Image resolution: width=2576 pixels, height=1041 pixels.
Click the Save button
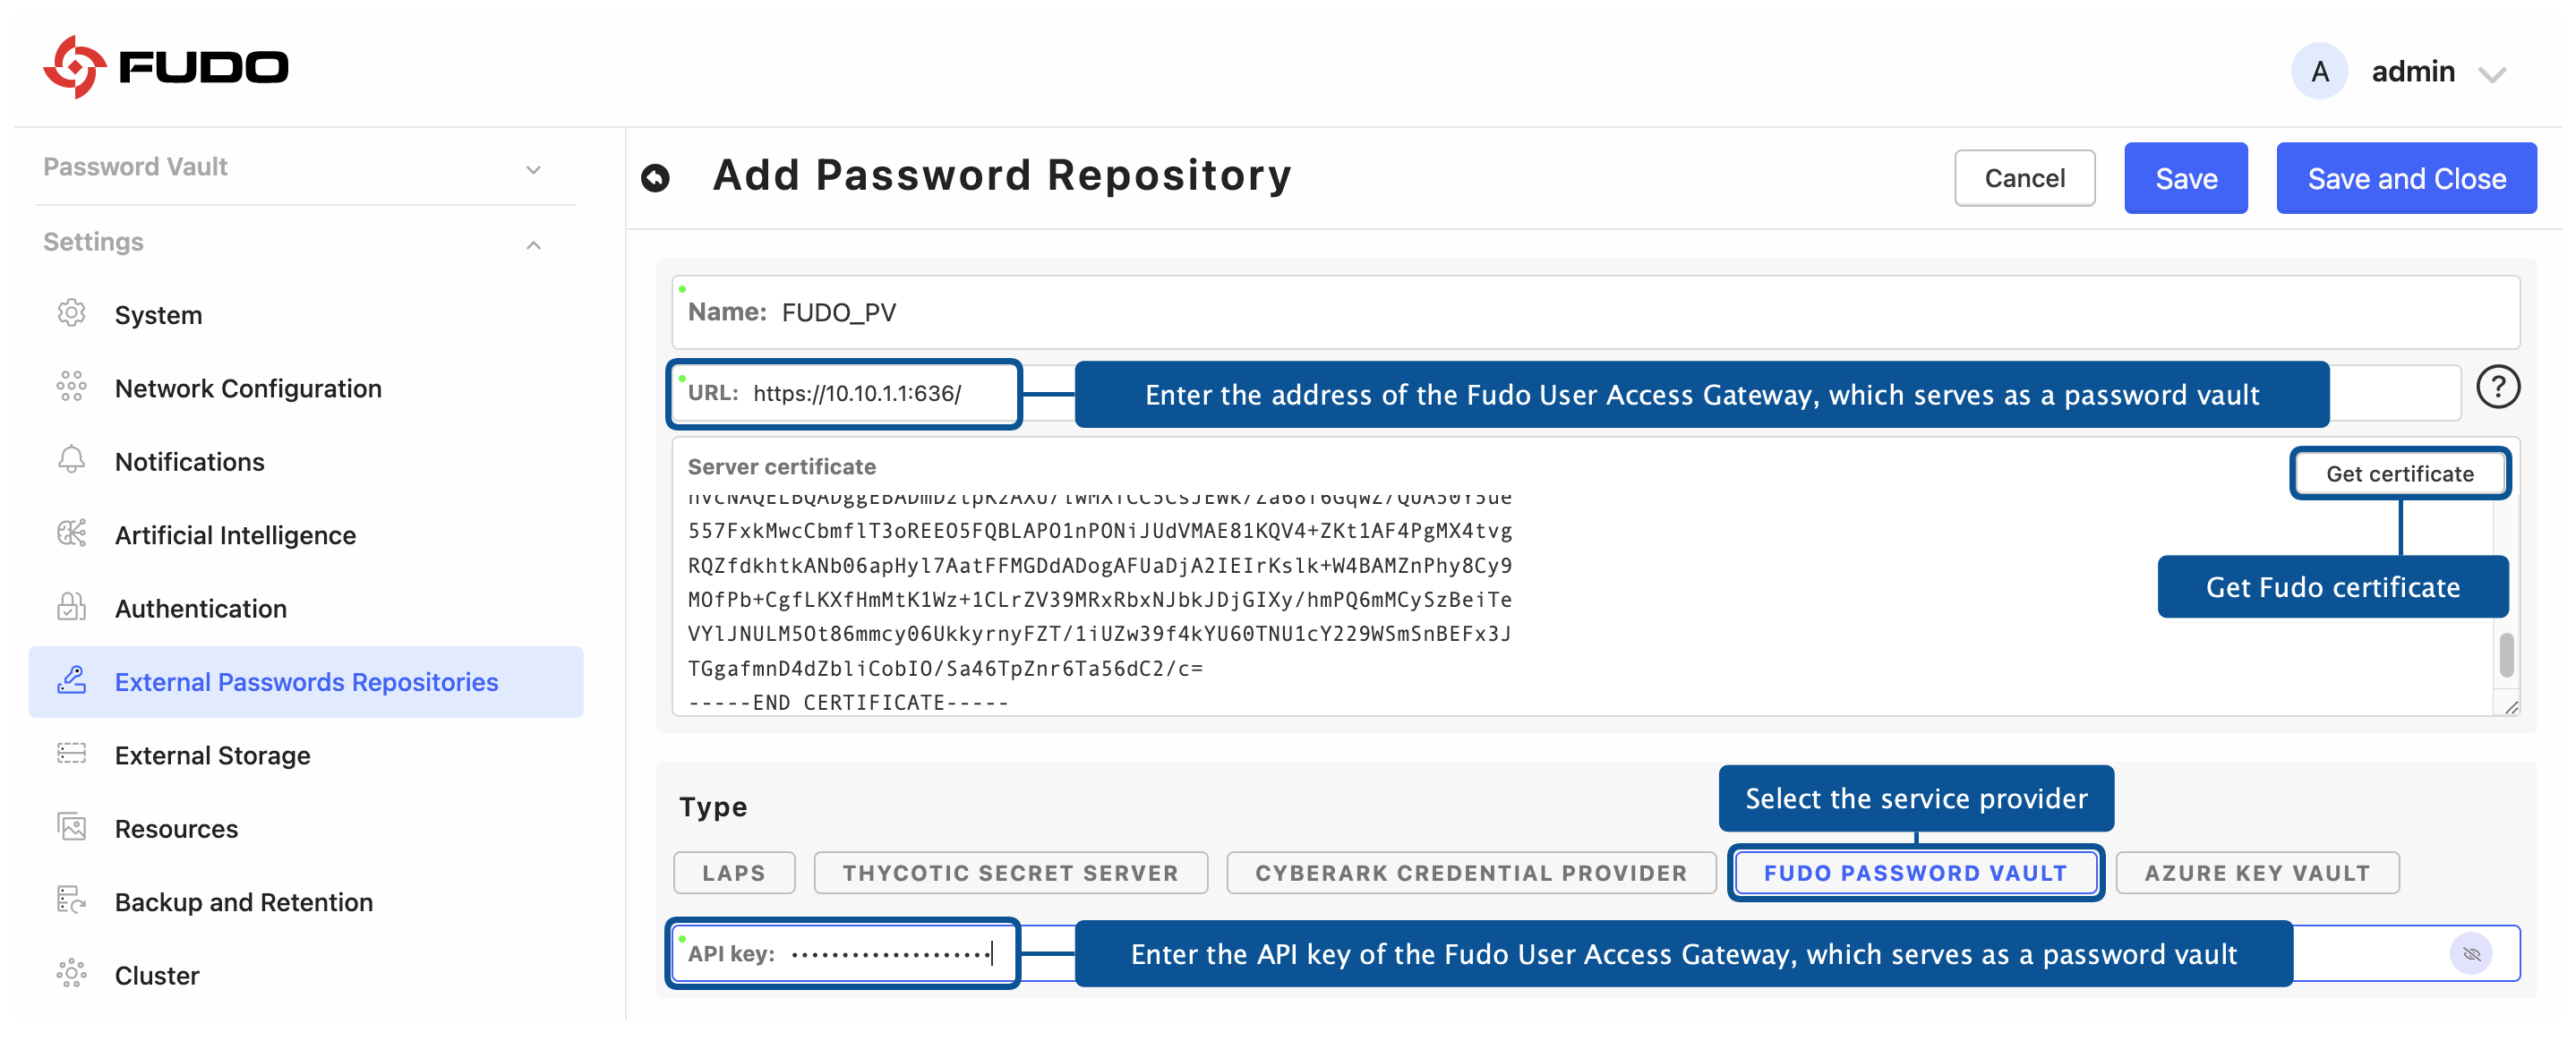point(2185,178)
